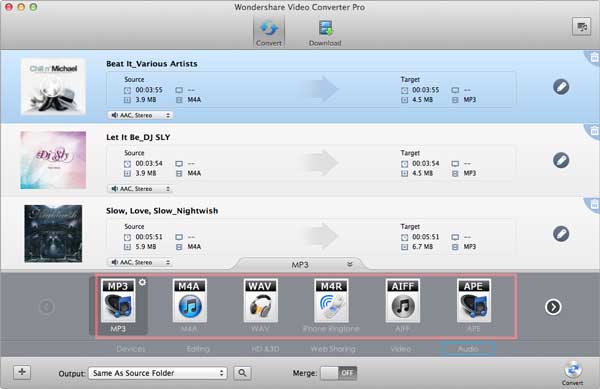
Task: Switch to the Web Sharing format tab
Action: click(x=333, y=349)
